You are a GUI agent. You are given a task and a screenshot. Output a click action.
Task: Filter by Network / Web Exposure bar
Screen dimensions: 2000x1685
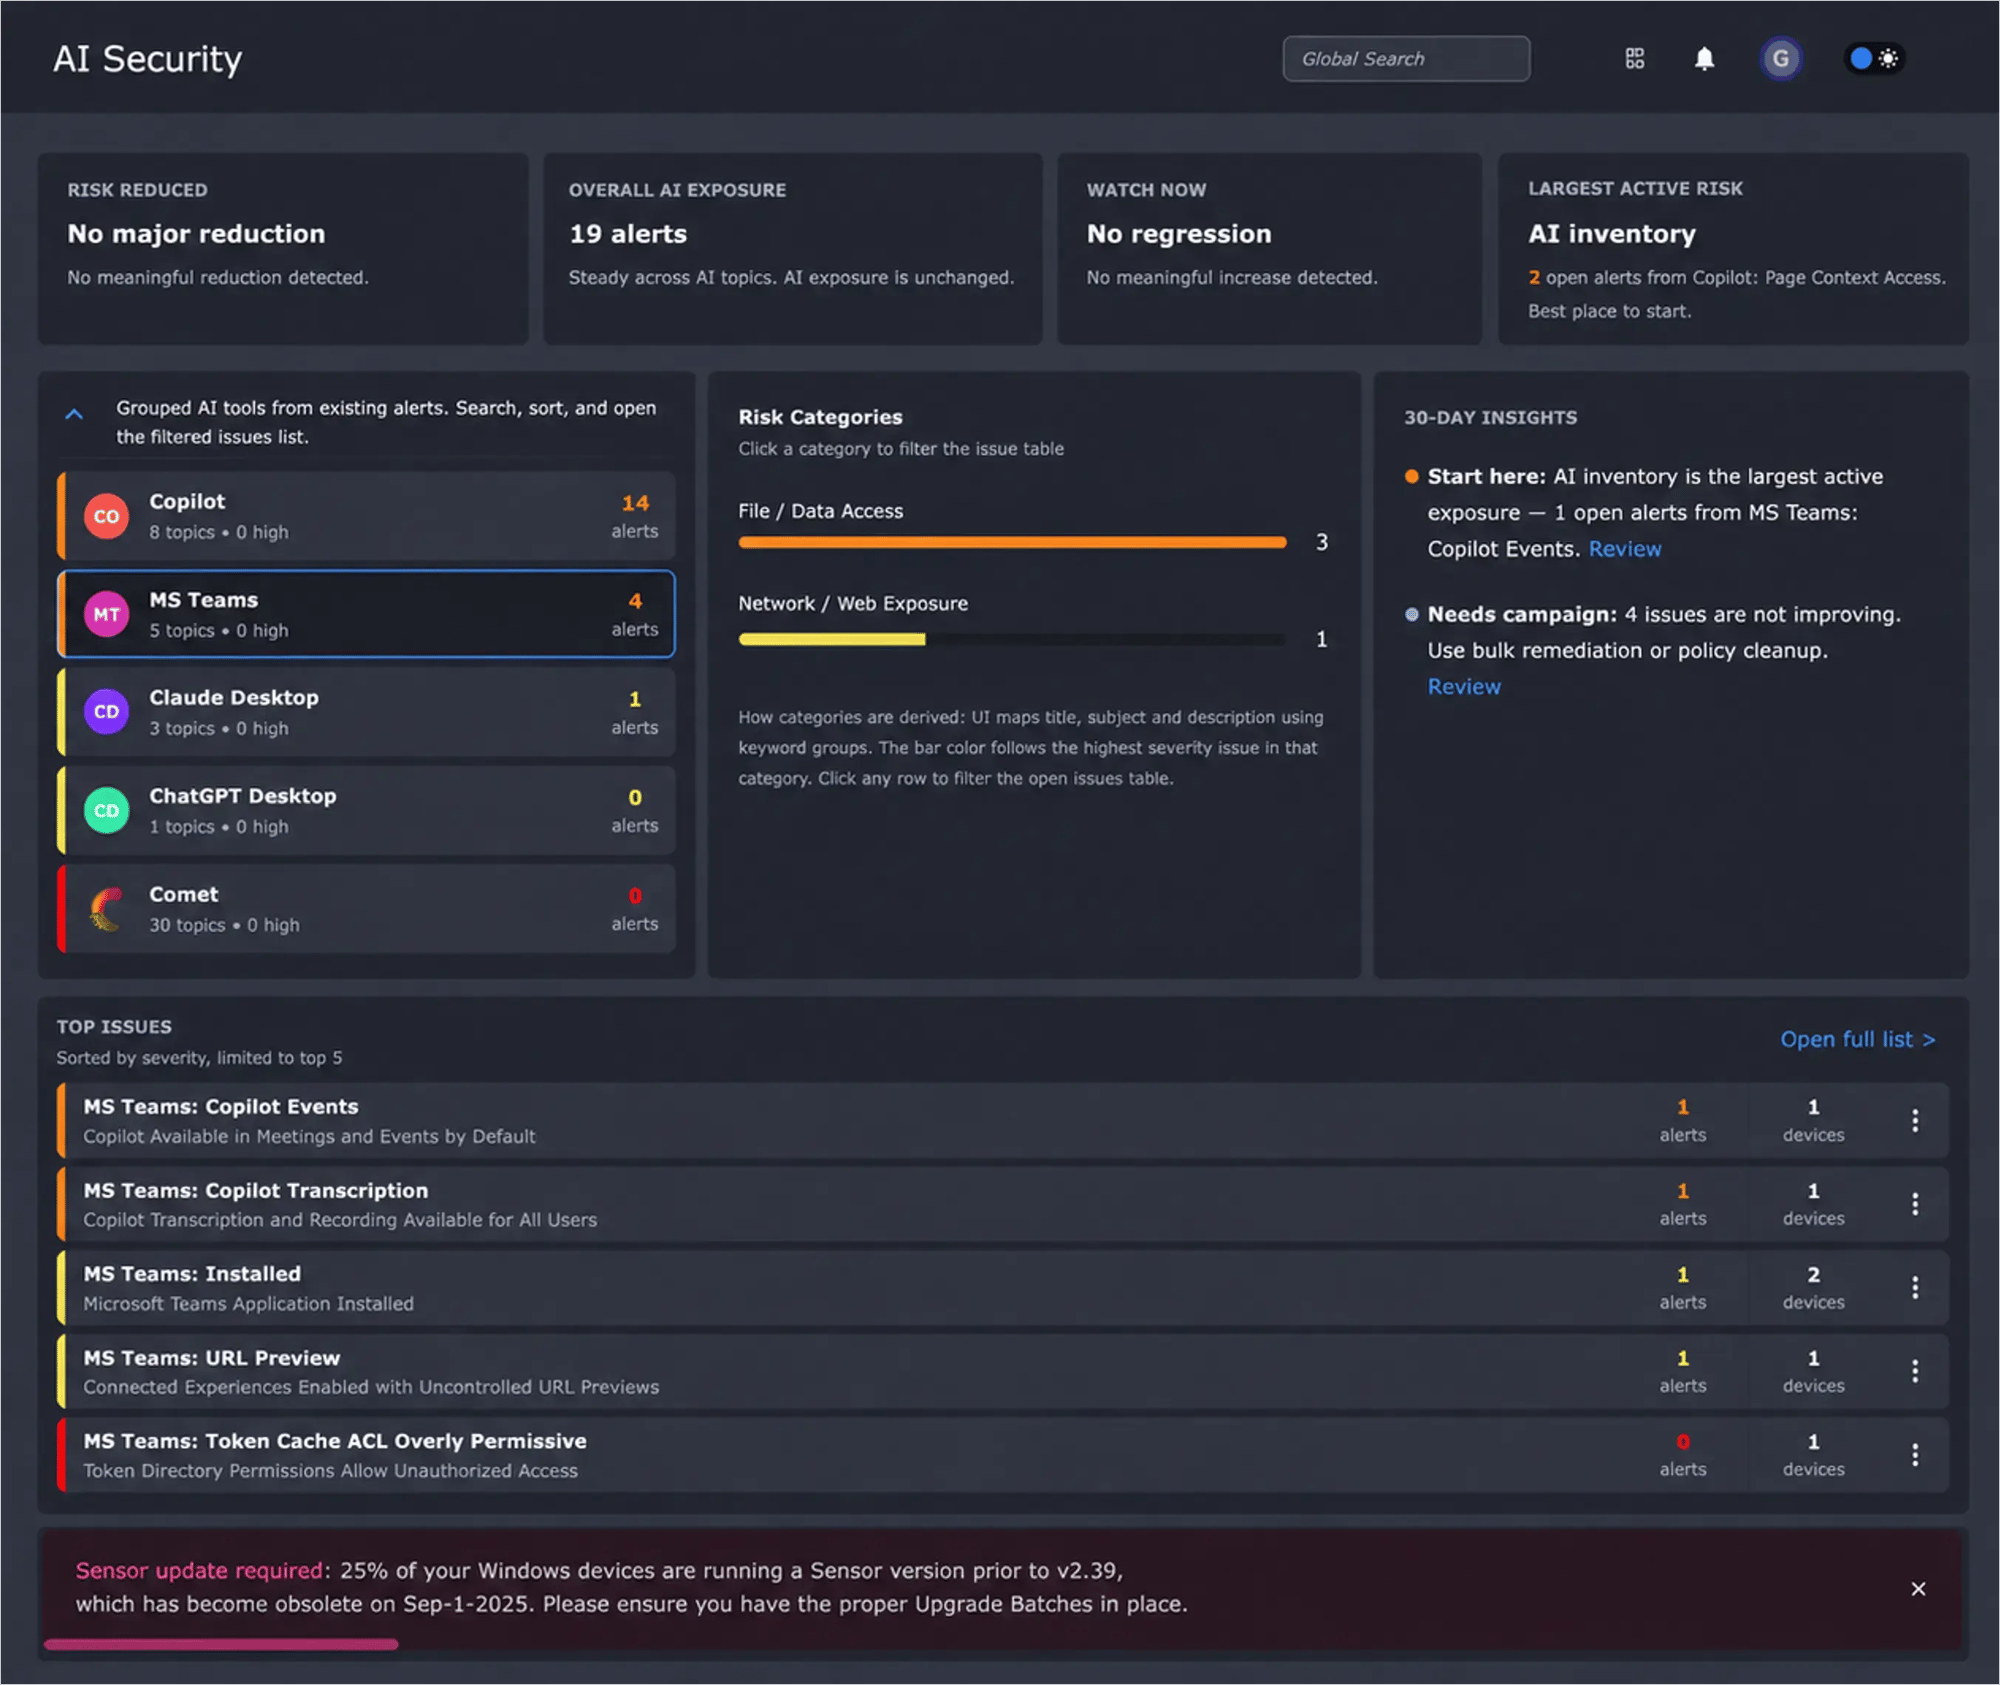point(1012,639)
